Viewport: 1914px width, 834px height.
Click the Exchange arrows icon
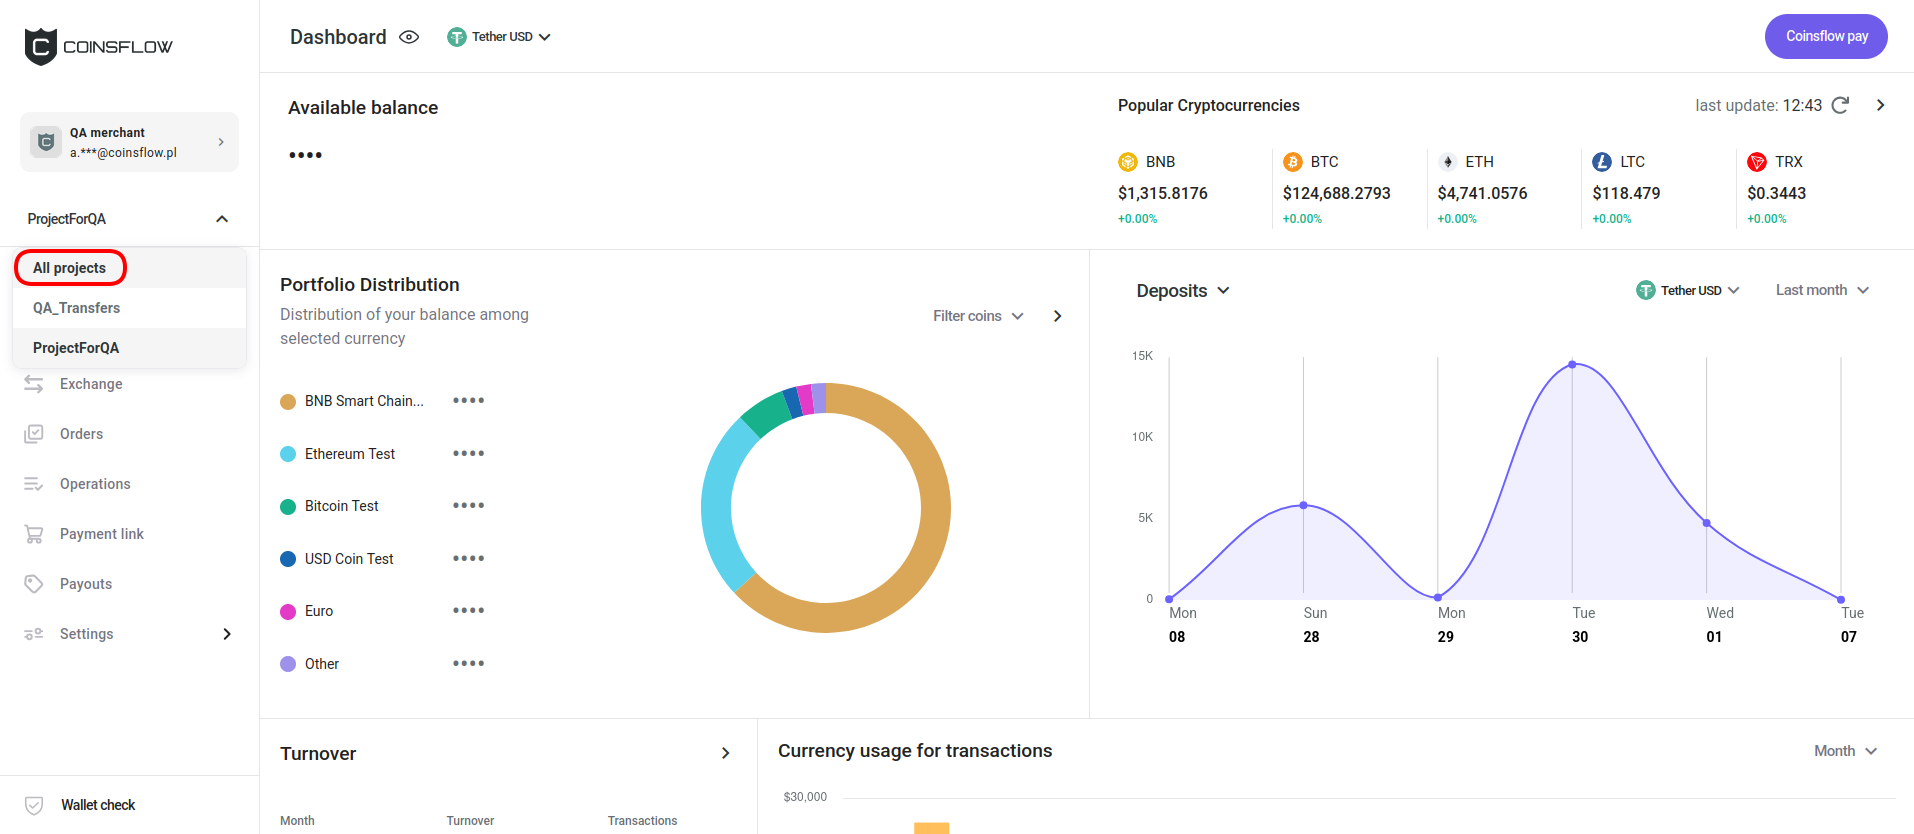(x=34, y=384)
